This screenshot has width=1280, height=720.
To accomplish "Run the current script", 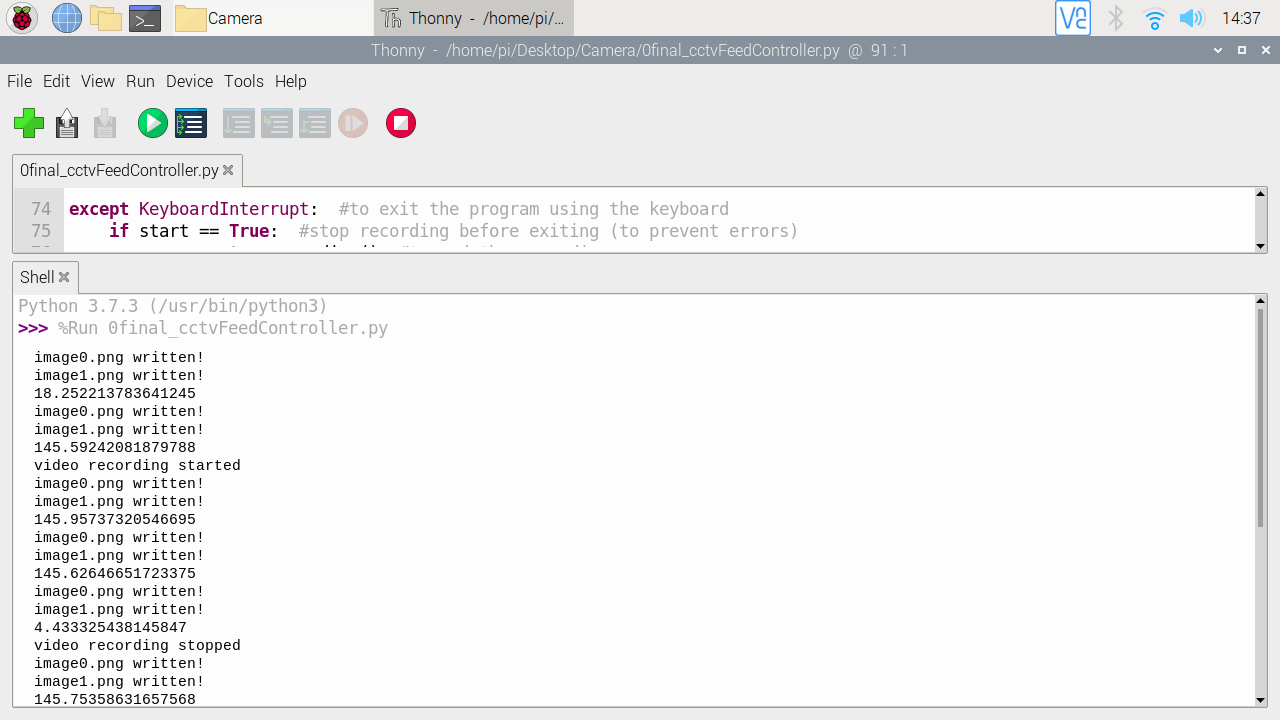I will [152, 123].
